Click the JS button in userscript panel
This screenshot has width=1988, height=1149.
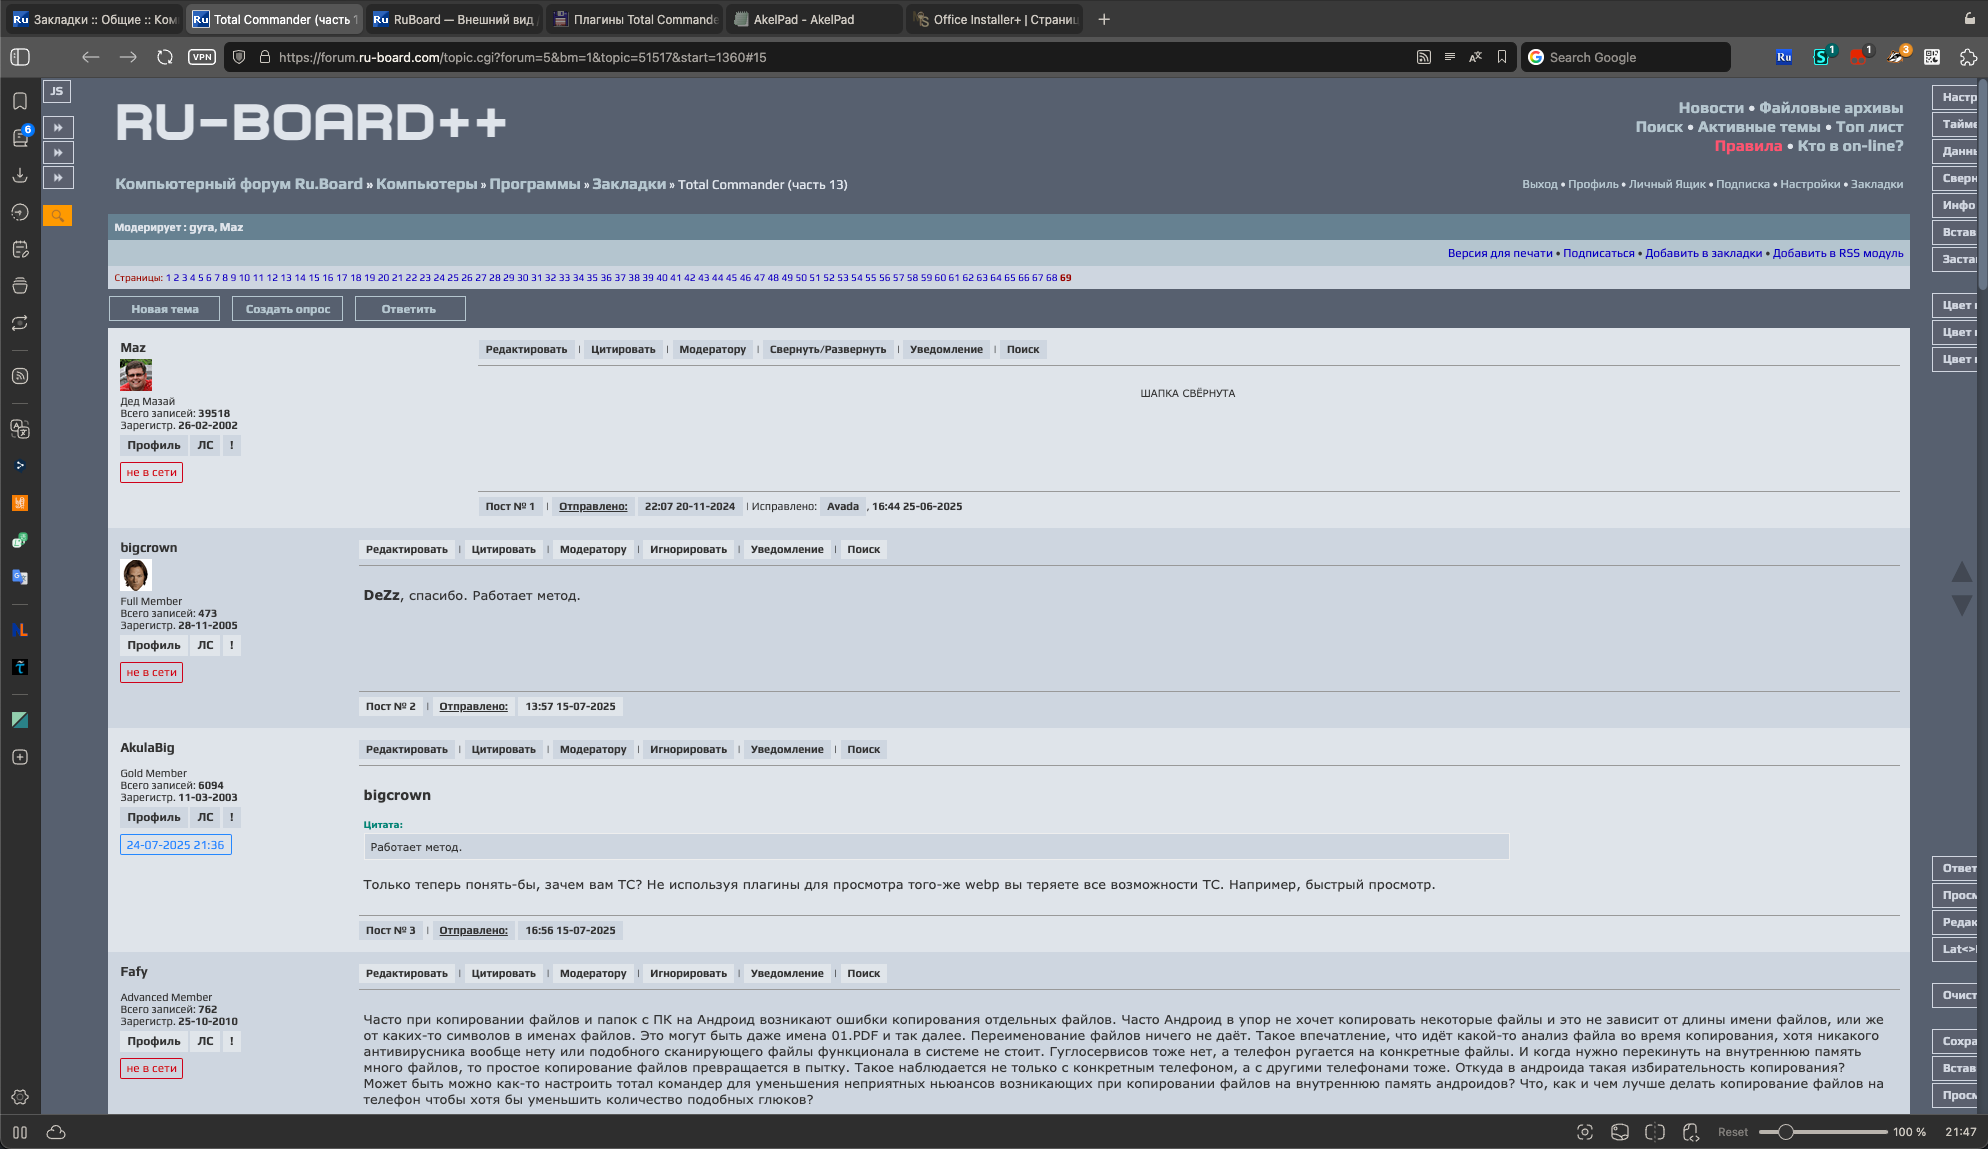(x=57, y=91)
